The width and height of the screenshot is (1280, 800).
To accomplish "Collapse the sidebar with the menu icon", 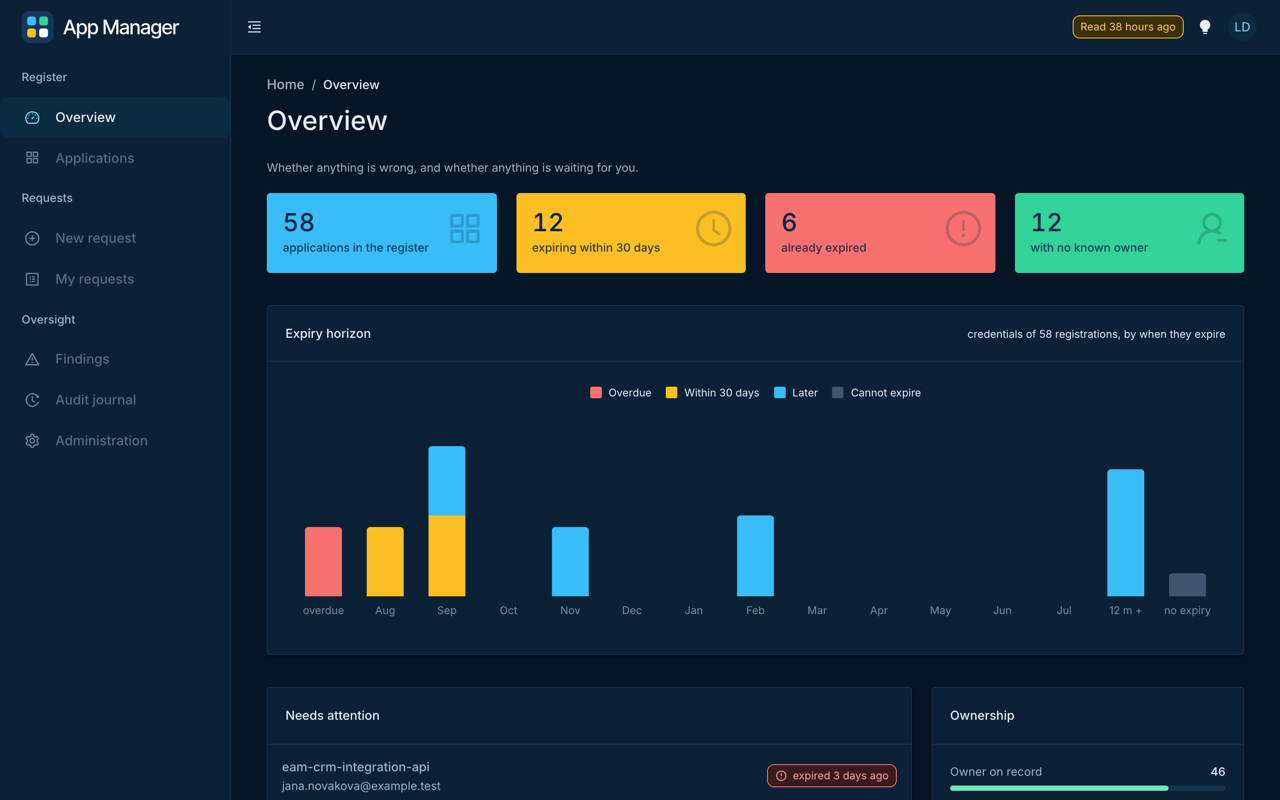I will point(254,27).
